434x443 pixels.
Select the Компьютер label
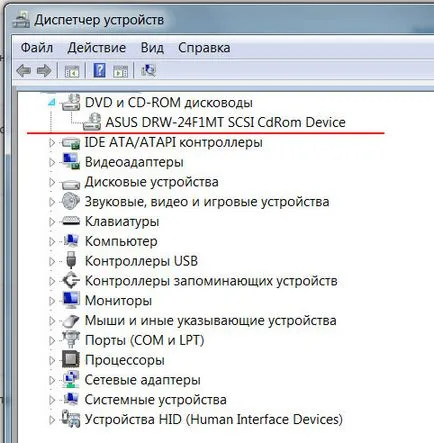tap(121, 242)
